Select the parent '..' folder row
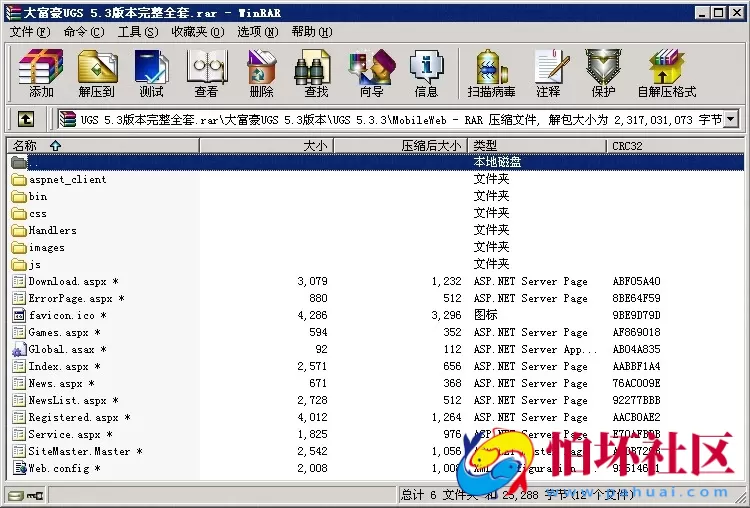 pyautogui.click(x=375, y=162)
